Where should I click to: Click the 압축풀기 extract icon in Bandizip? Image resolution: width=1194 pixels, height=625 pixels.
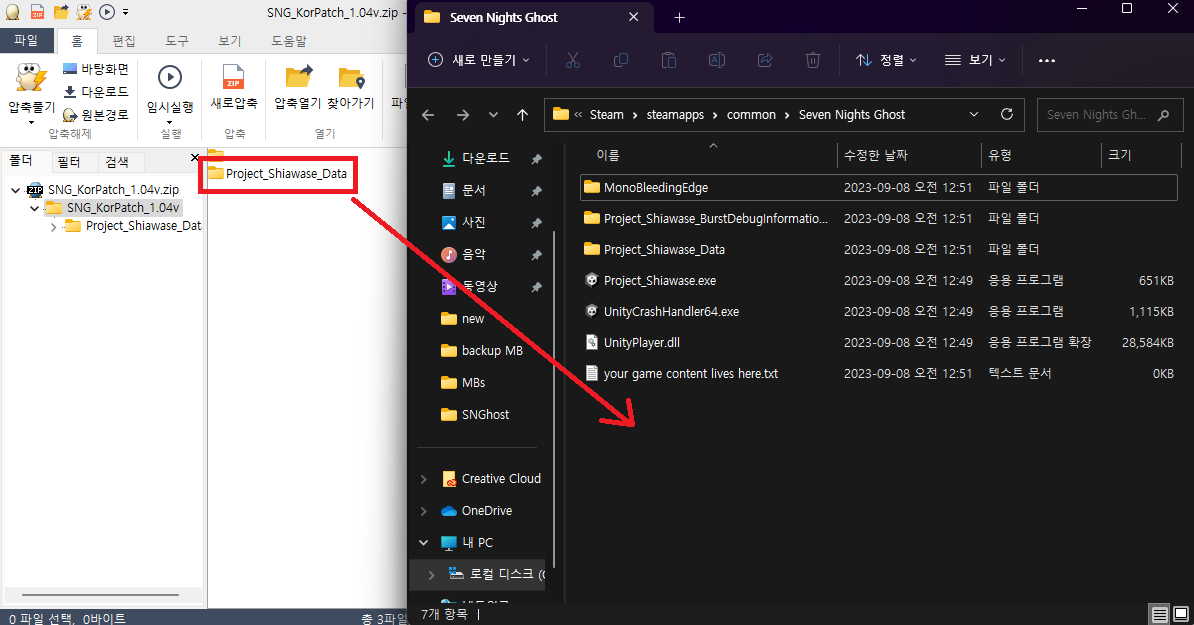[31, 79]
